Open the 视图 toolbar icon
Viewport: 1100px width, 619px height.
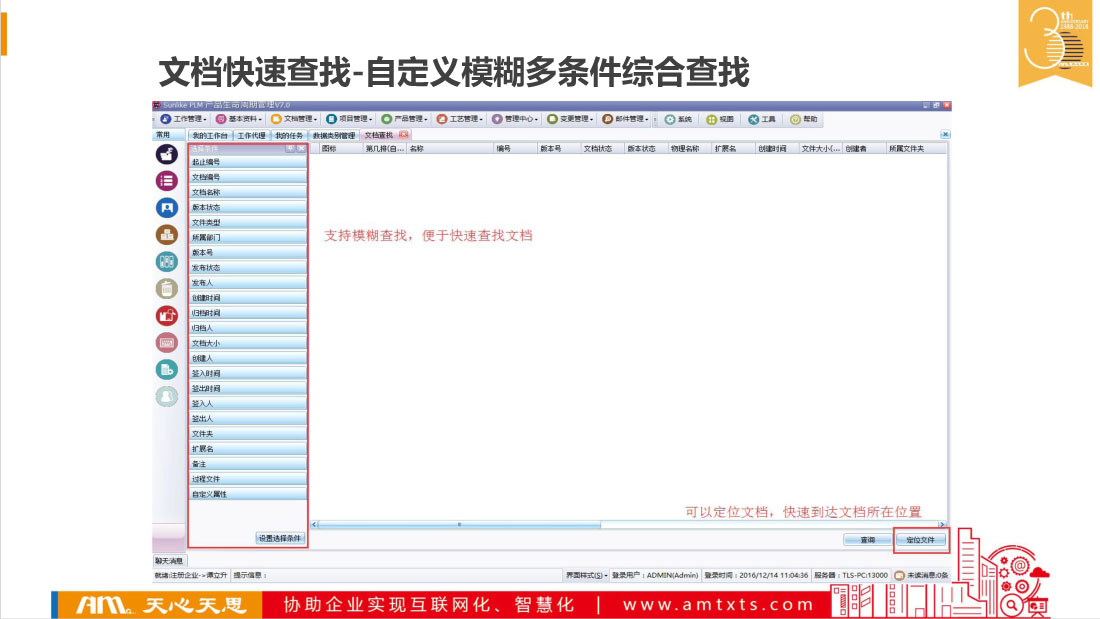[720, 119]
